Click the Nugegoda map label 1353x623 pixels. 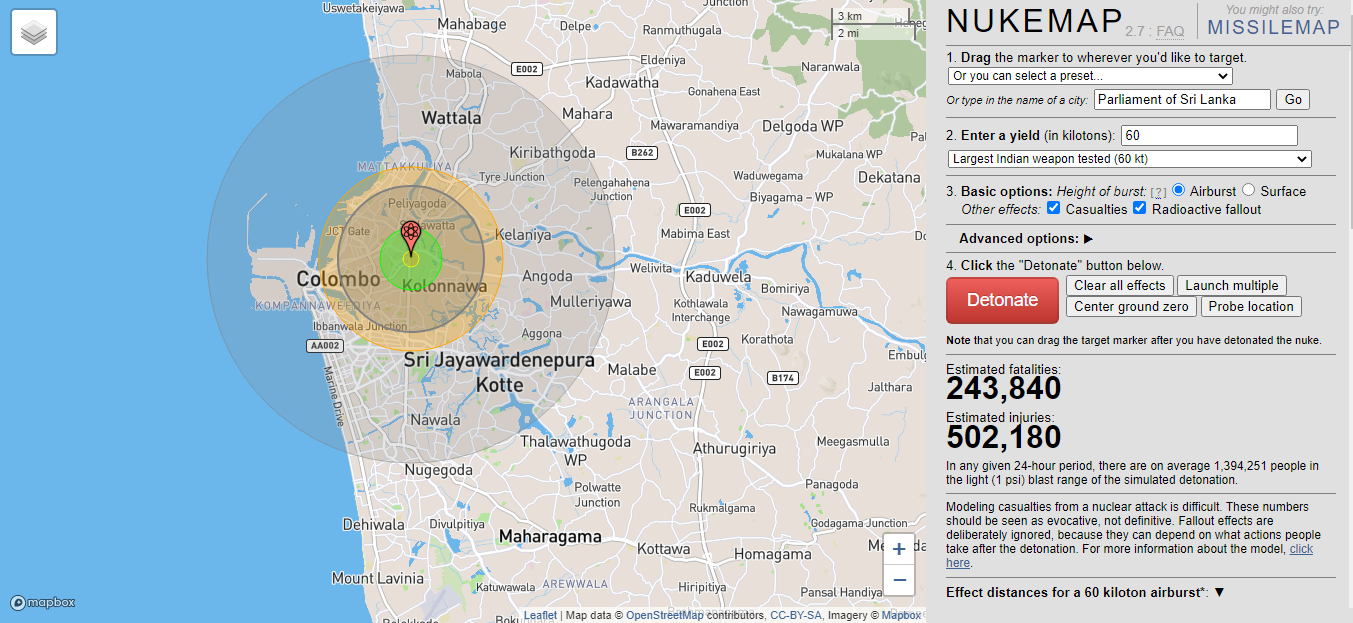pos(439,470)
